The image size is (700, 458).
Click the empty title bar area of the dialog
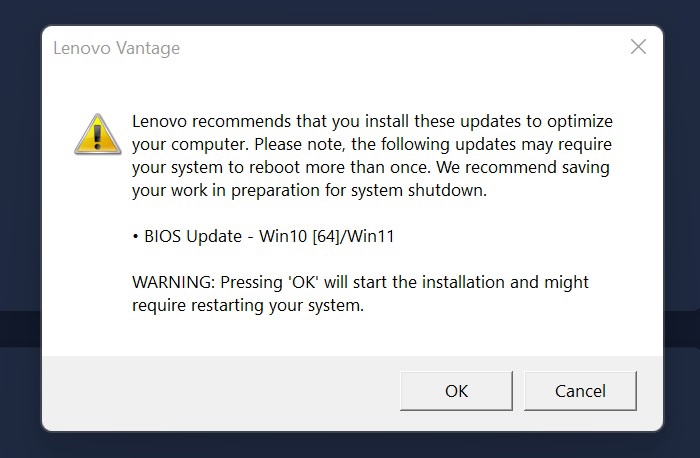(400, 48)
